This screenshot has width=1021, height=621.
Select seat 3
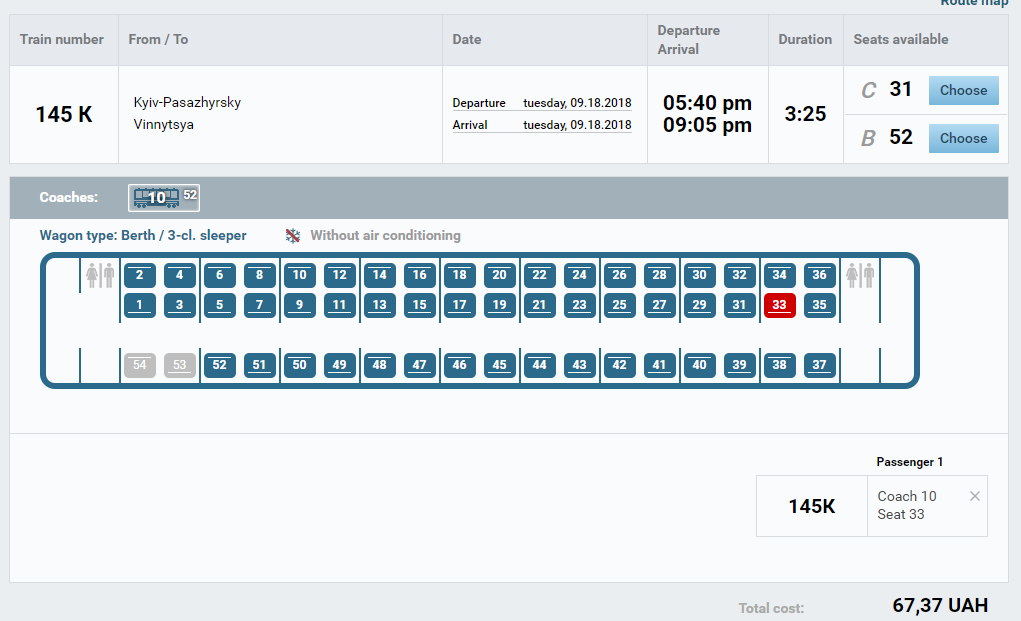180,305
